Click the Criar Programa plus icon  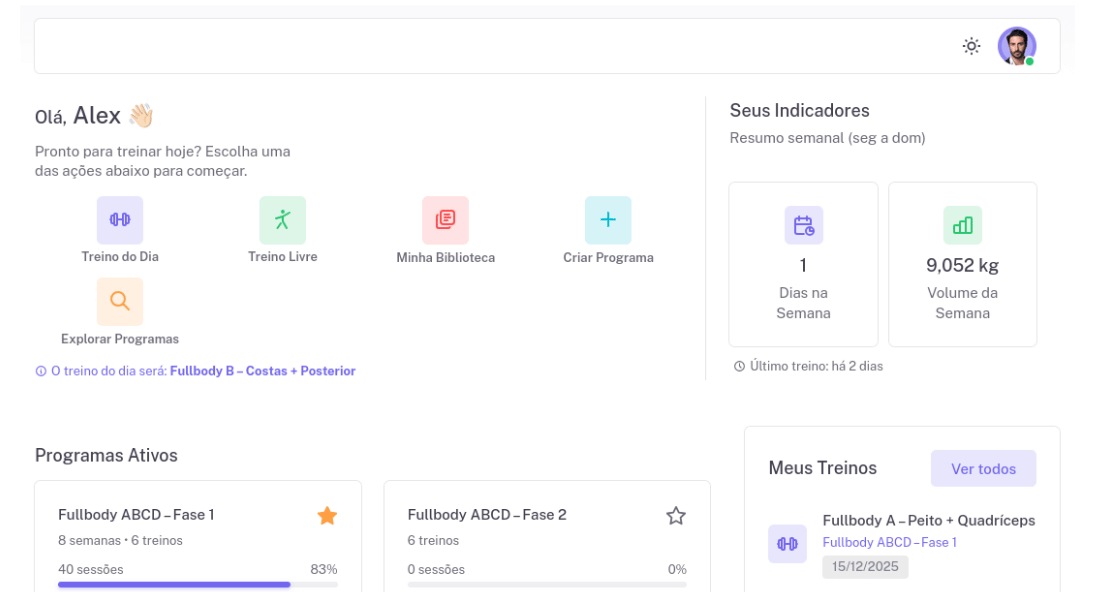tap(608, 220)
